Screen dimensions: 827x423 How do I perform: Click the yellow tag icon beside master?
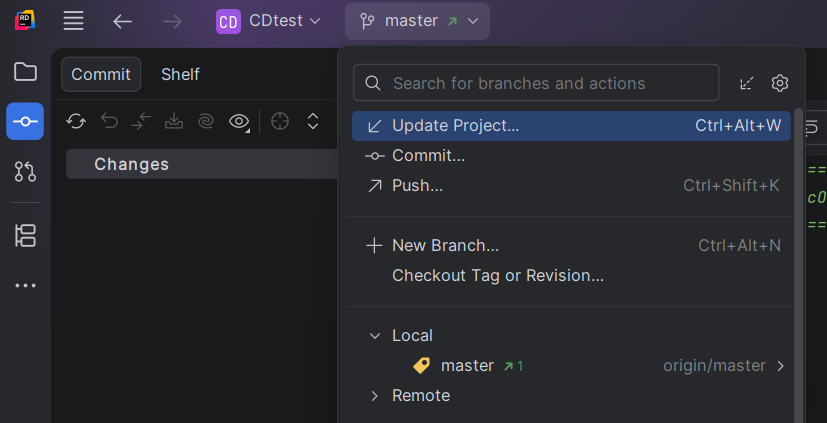(x=421, y=366)
